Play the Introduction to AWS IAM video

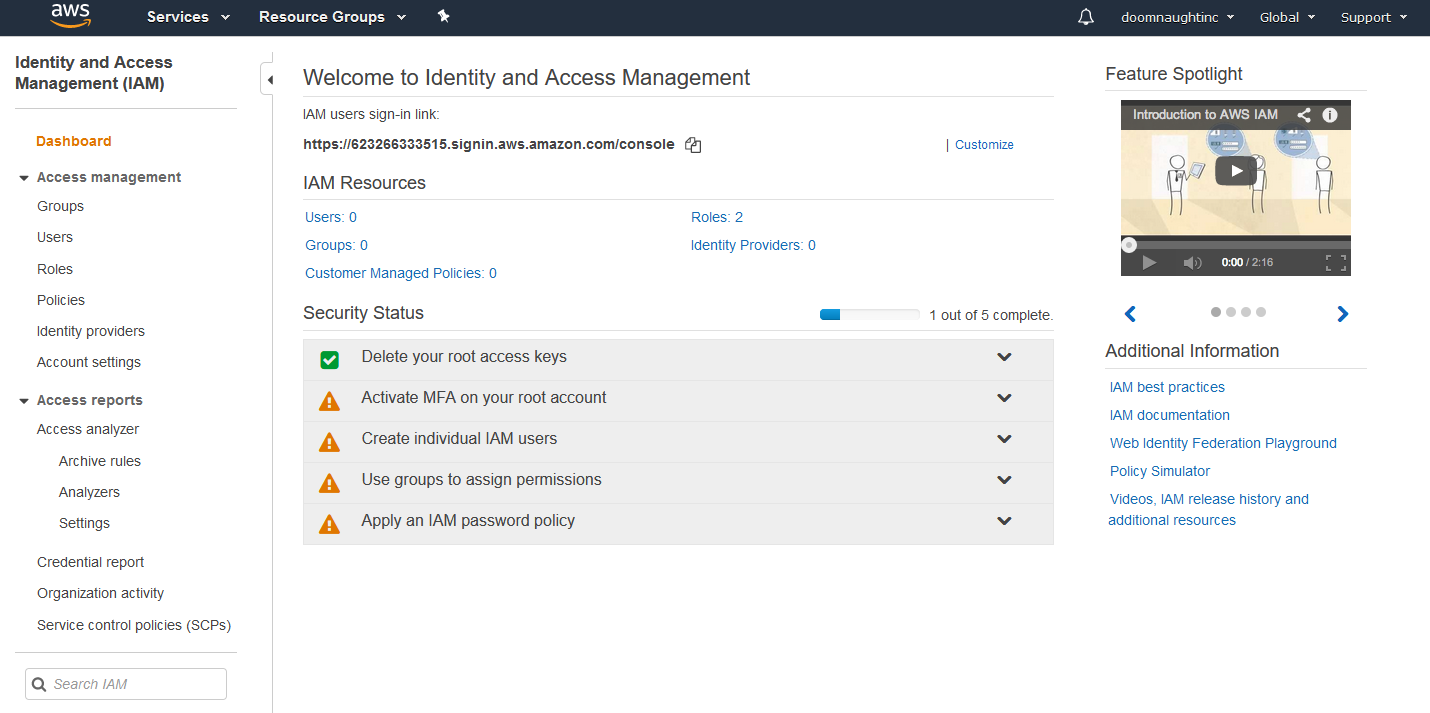tap(1236, 170)
